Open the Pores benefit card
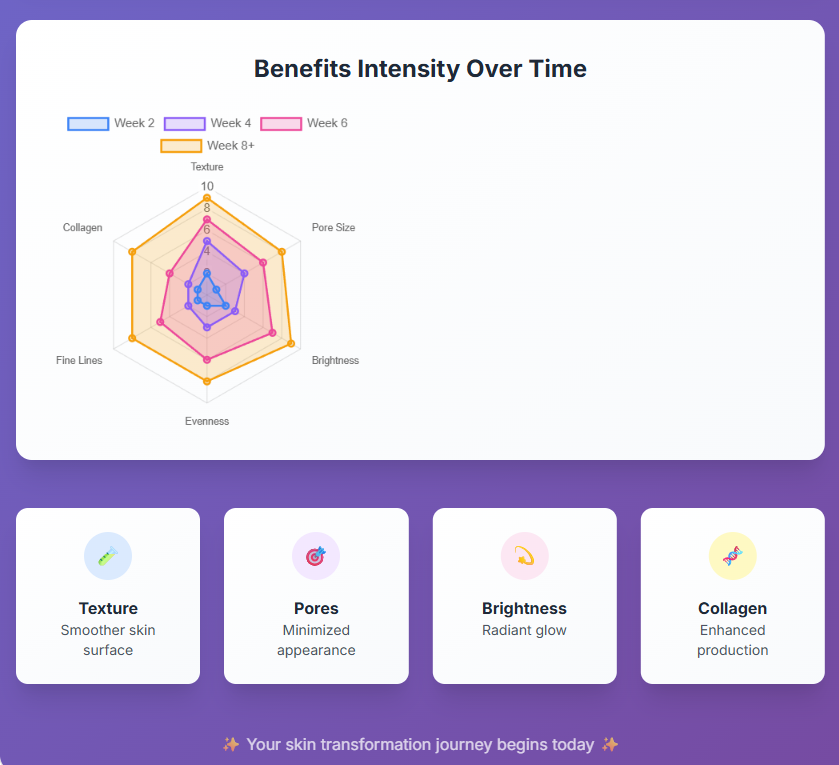Viewport: 839px width, 765px height. point(316,596)
